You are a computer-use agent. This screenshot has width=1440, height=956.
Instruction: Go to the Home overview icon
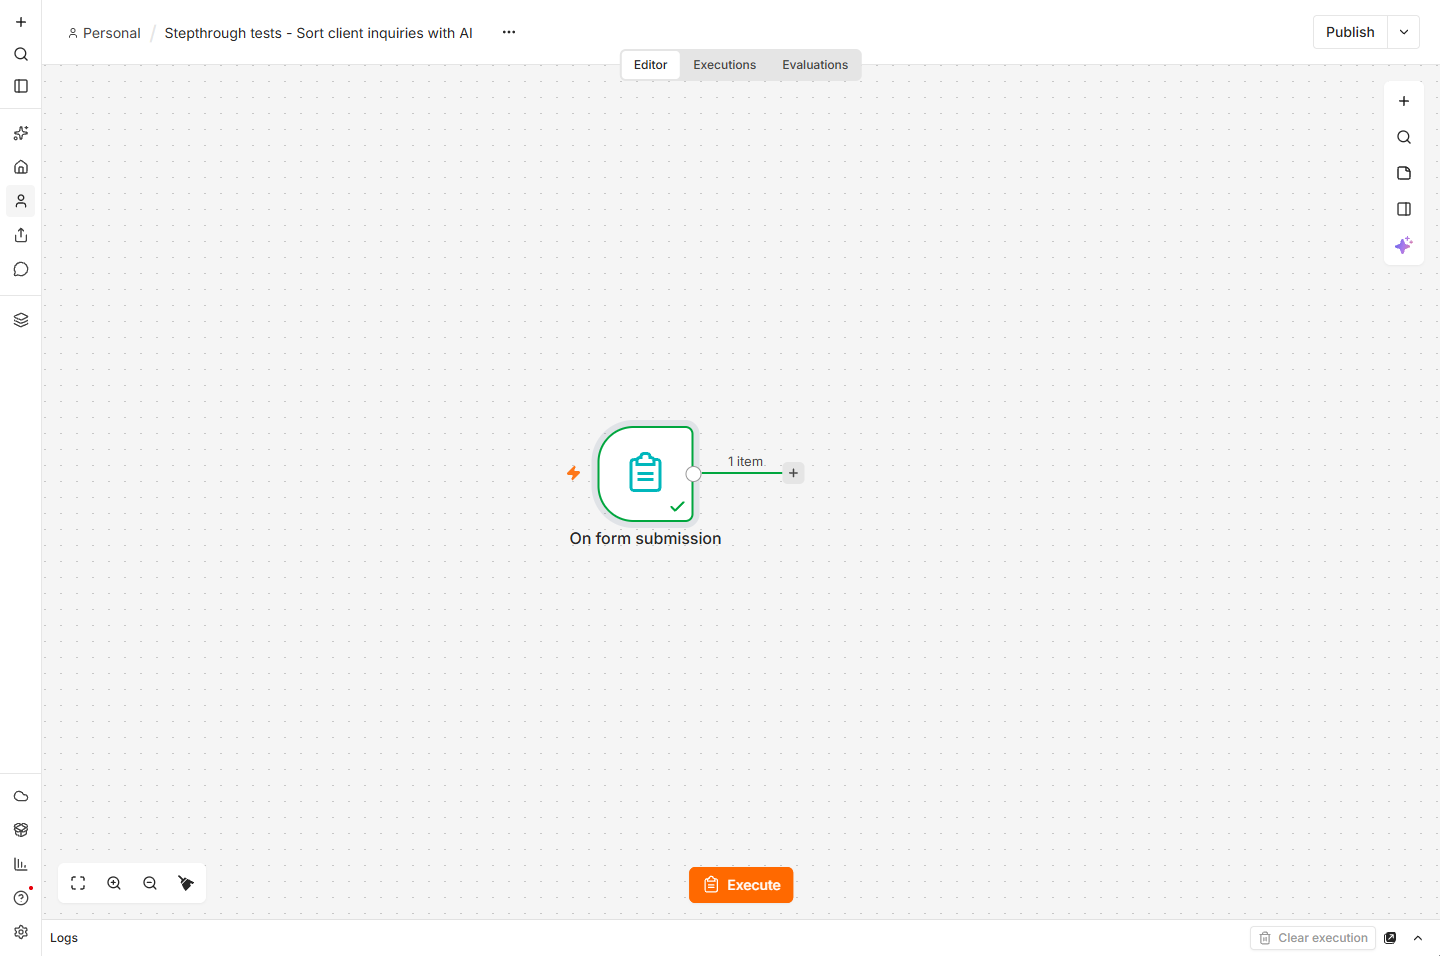21,167
